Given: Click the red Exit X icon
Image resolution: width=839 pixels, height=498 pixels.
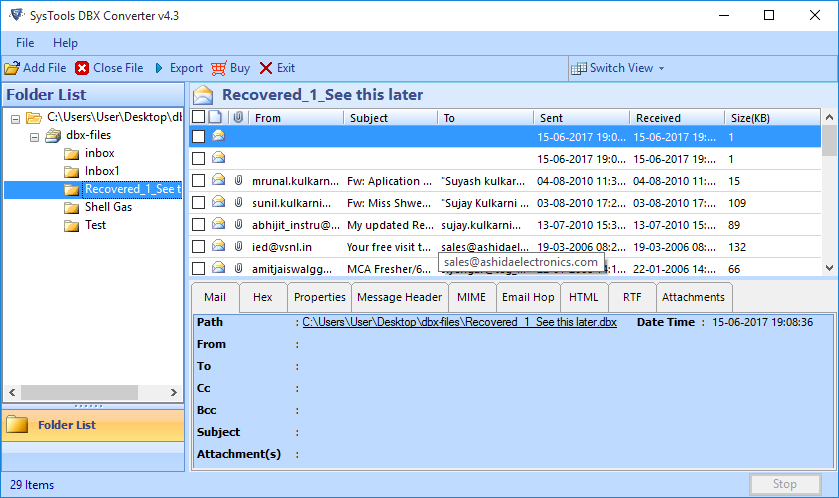Looking at the screenshot, I should pyautogui.click(x=266, y=68).
